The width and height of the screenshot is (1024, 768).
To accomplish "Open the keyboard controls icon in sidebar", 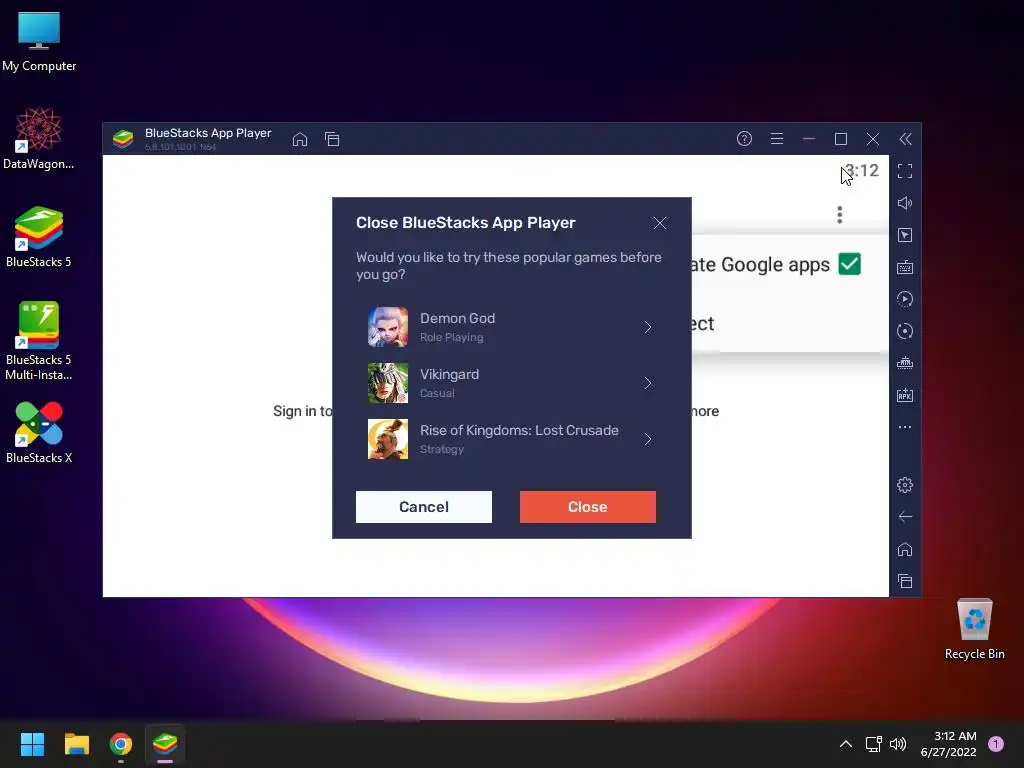I will [905, 267].
